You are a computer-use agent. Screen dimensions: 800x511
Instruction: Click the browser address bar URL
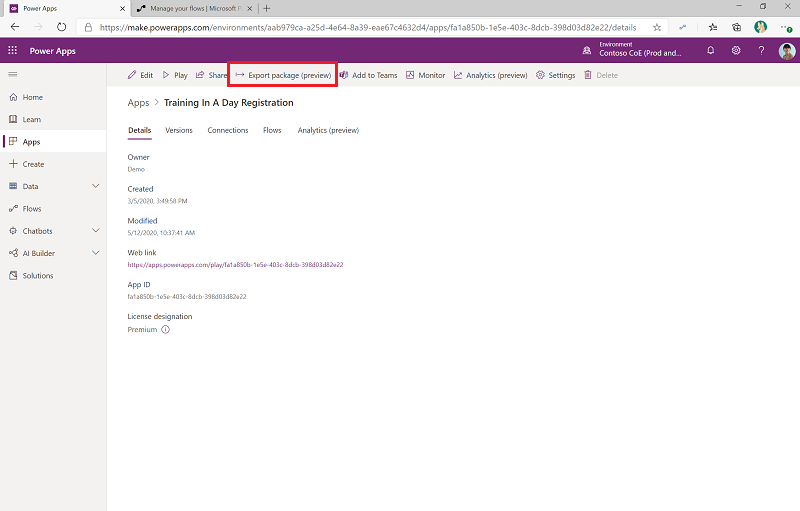[368, 28]
